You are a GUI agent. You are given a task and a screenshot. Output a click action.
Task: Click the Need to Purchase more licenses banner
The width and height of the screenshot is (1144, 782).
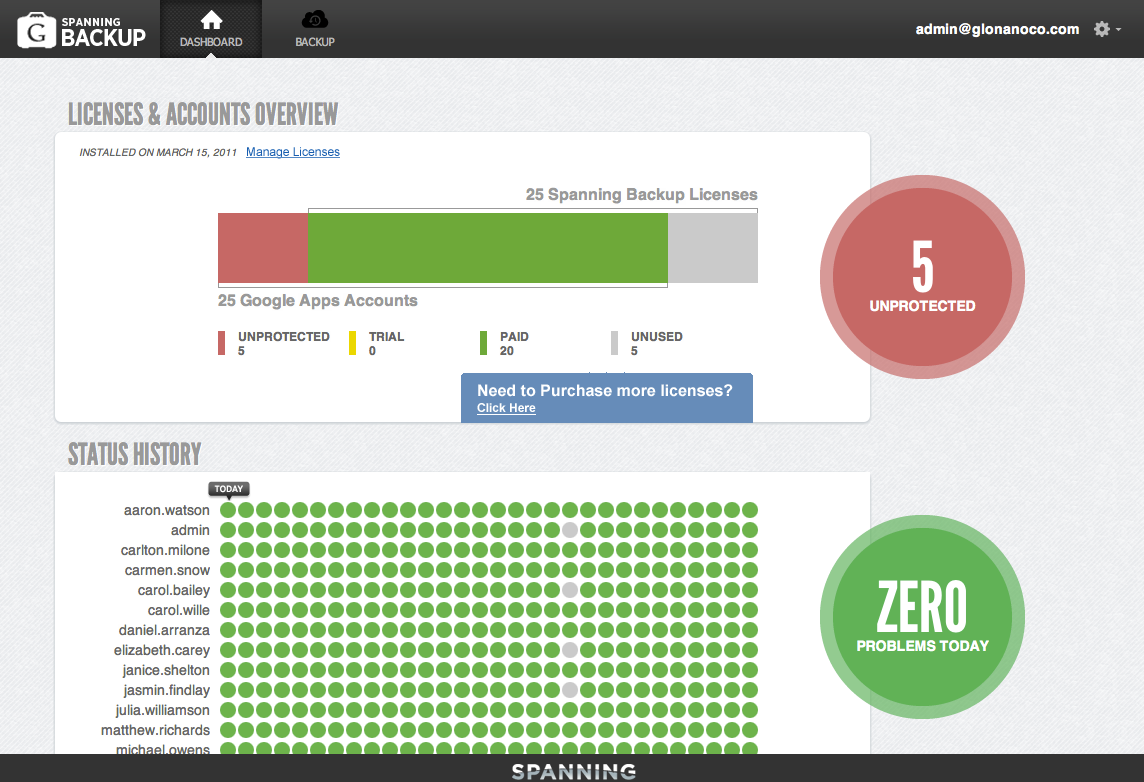(606, 398)
